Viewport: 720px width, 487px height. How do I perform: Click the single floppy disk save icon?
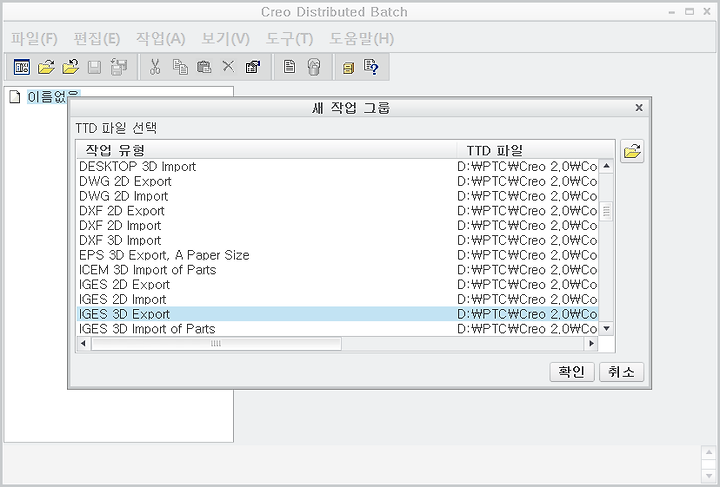[95, 67]
